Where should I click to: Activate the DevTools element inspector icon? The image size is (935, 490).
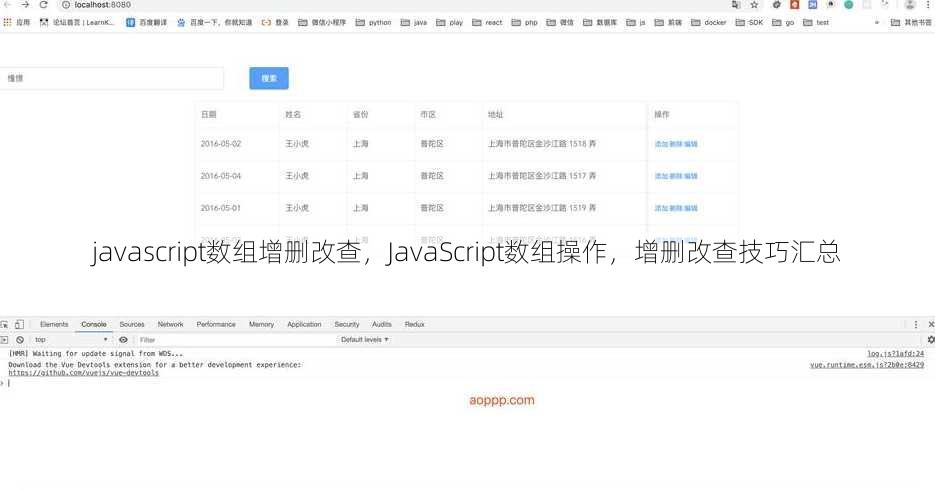click(x=5, y=324)
